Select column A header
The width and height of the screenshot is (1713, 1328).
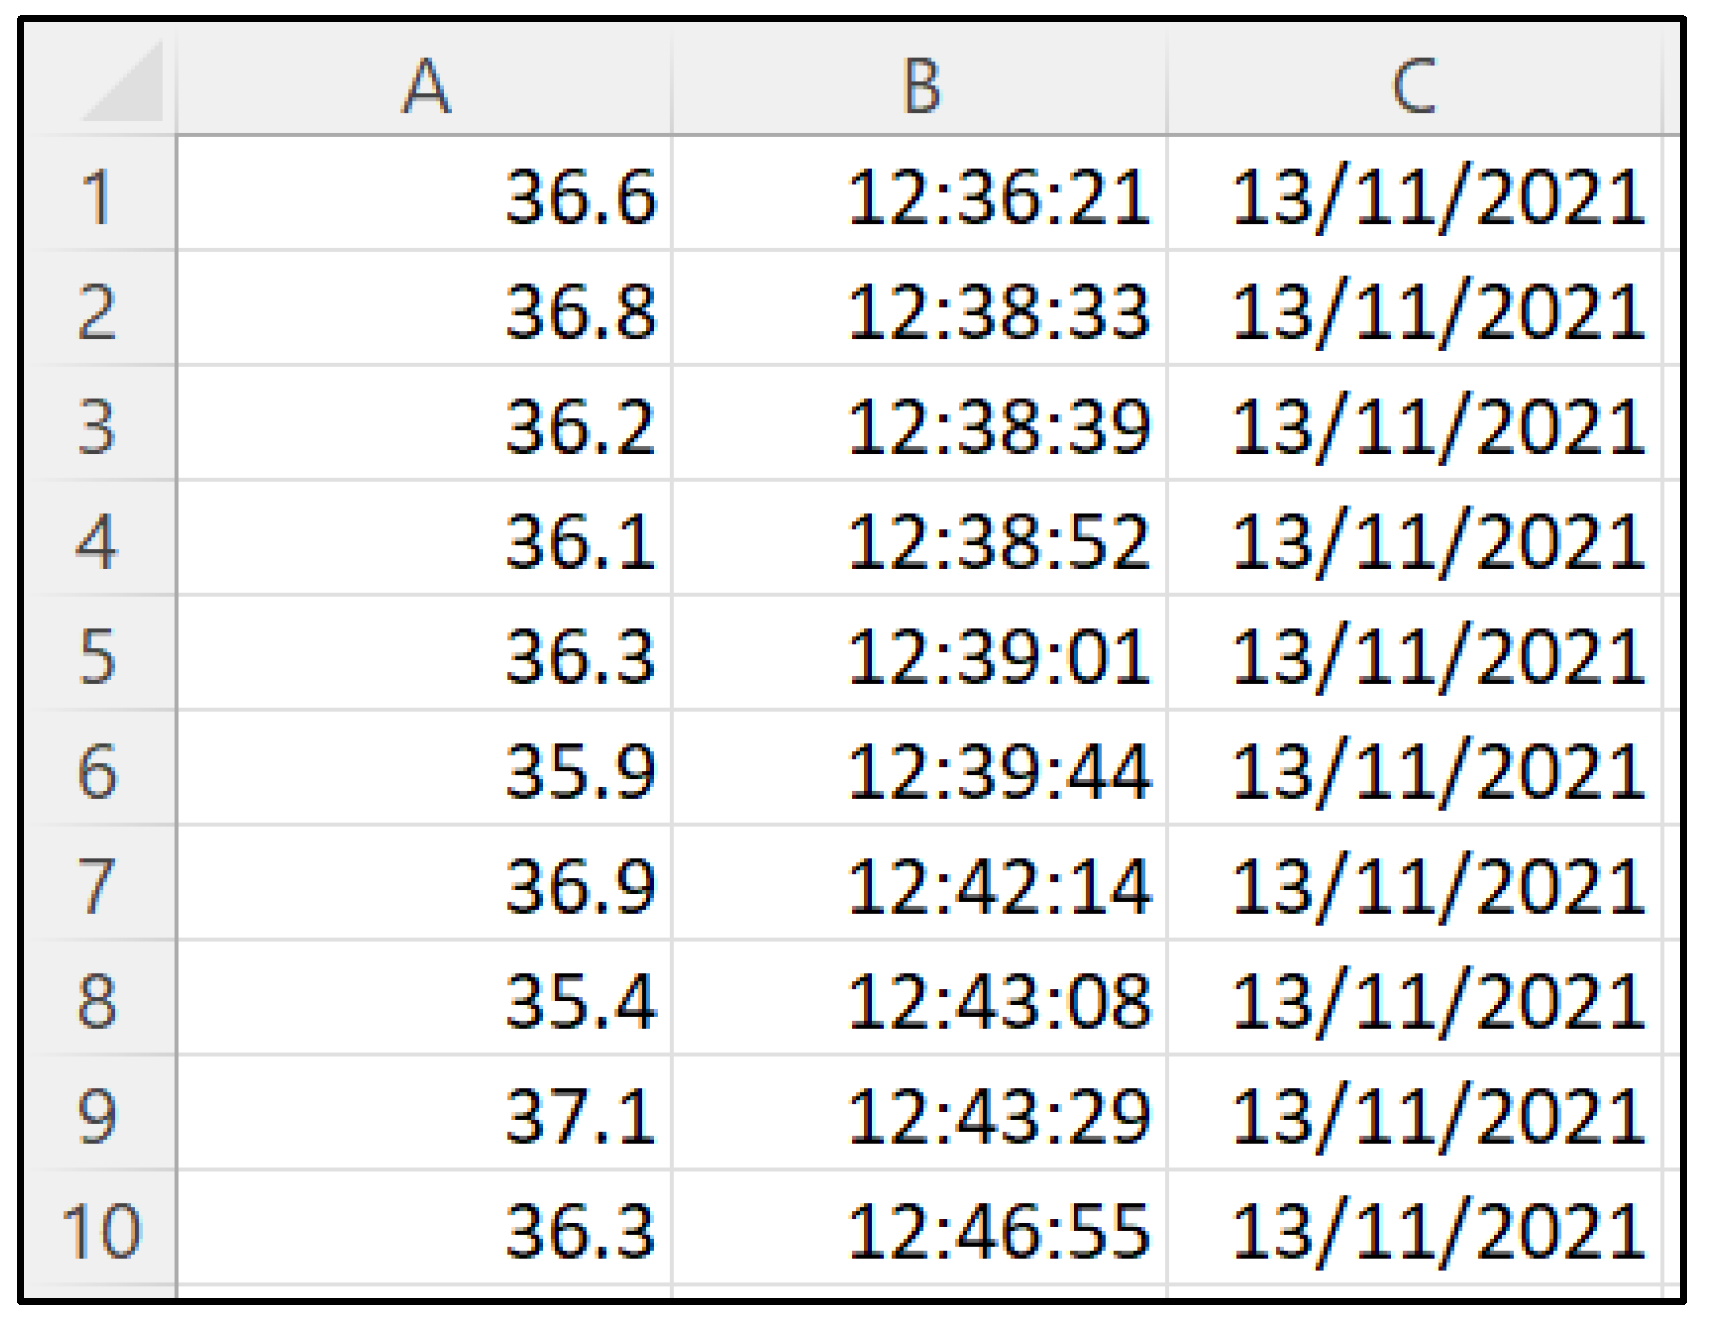pyautogui.click(x=425, y=87)
